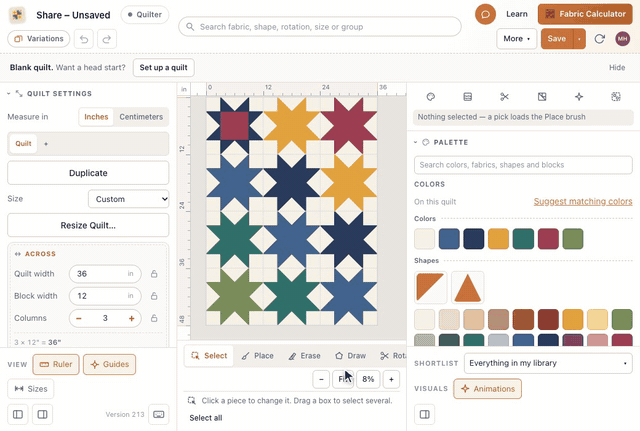Screen dimensions: 640x431
Task: Select the half-square triangle shape
Action: pyautogui.click(x=430, y=287)
